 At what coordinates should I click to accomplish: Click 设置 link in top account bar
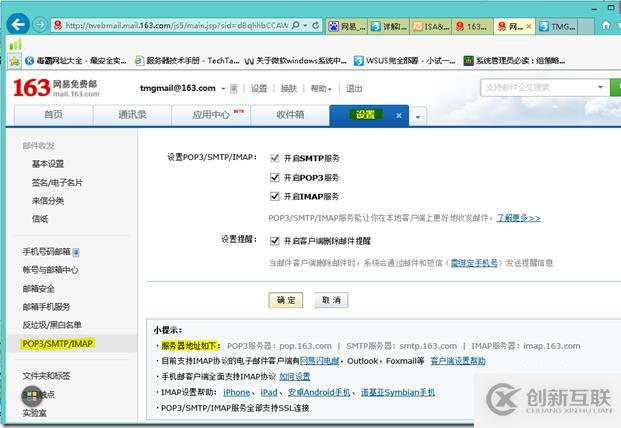tap(259, 88)
